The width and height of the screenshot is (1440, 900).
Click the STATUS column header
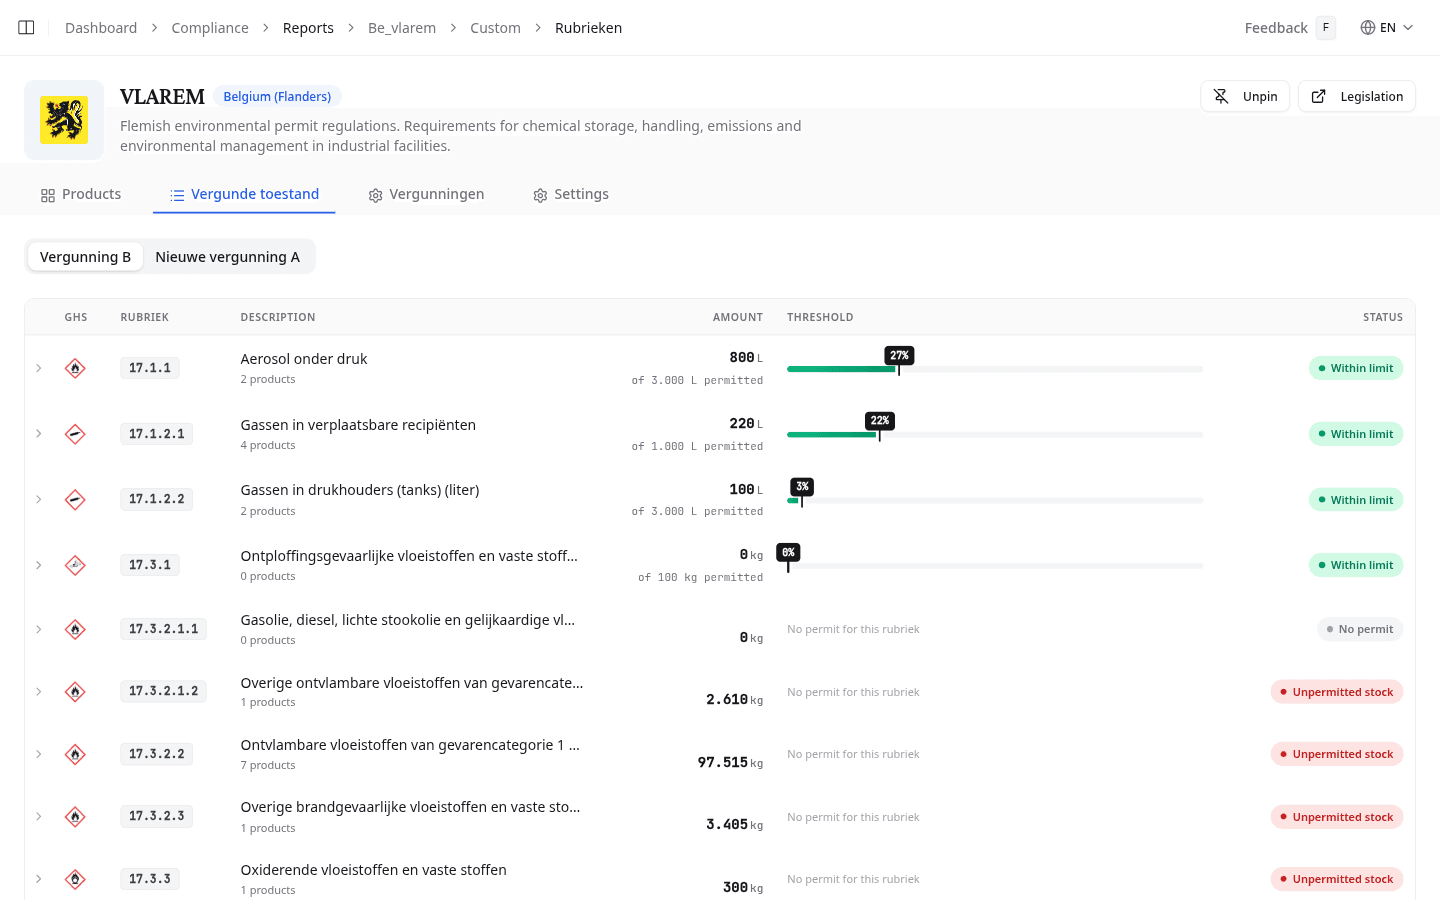tap(1383, 317)
